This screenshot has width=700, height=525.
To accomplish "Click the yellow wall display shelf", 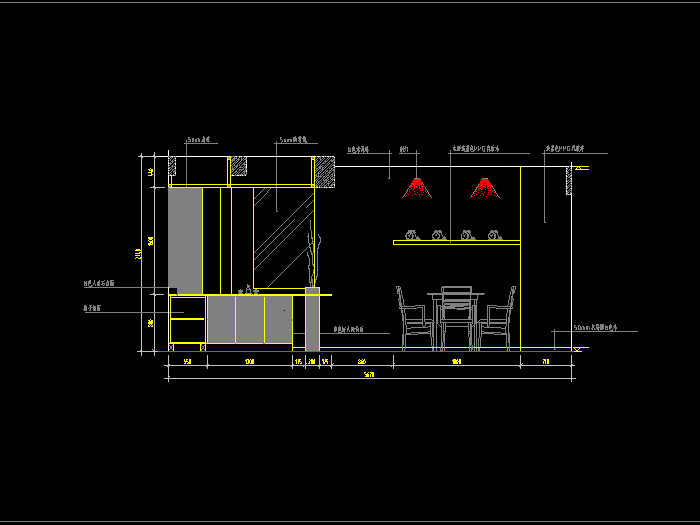I will pyautogui.click(x=457, y=242).
